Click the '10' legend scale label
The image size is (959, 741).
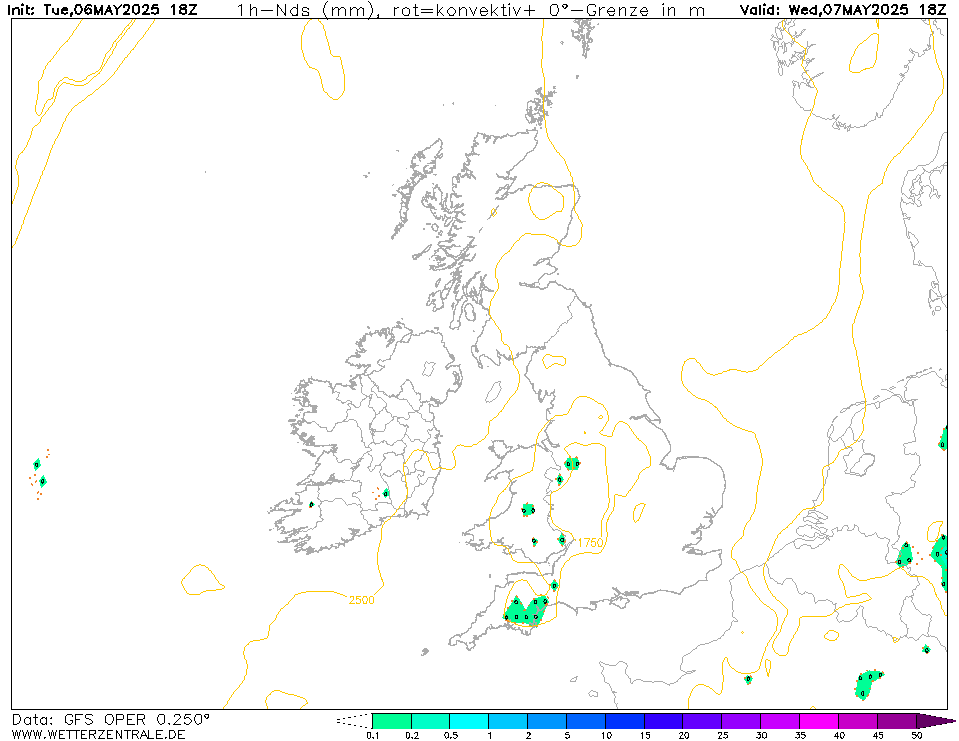click(605, 735)
